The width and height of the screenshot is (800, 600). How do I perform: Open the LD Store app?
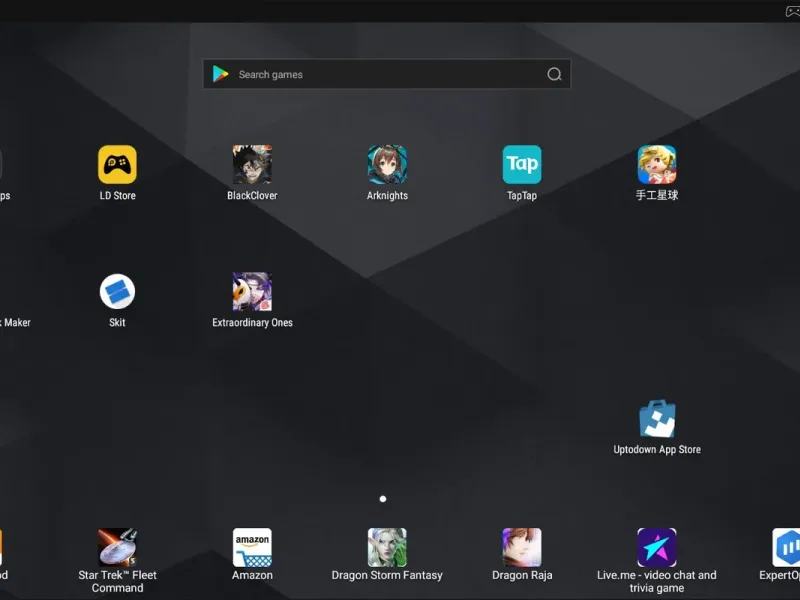coord(117,164)
